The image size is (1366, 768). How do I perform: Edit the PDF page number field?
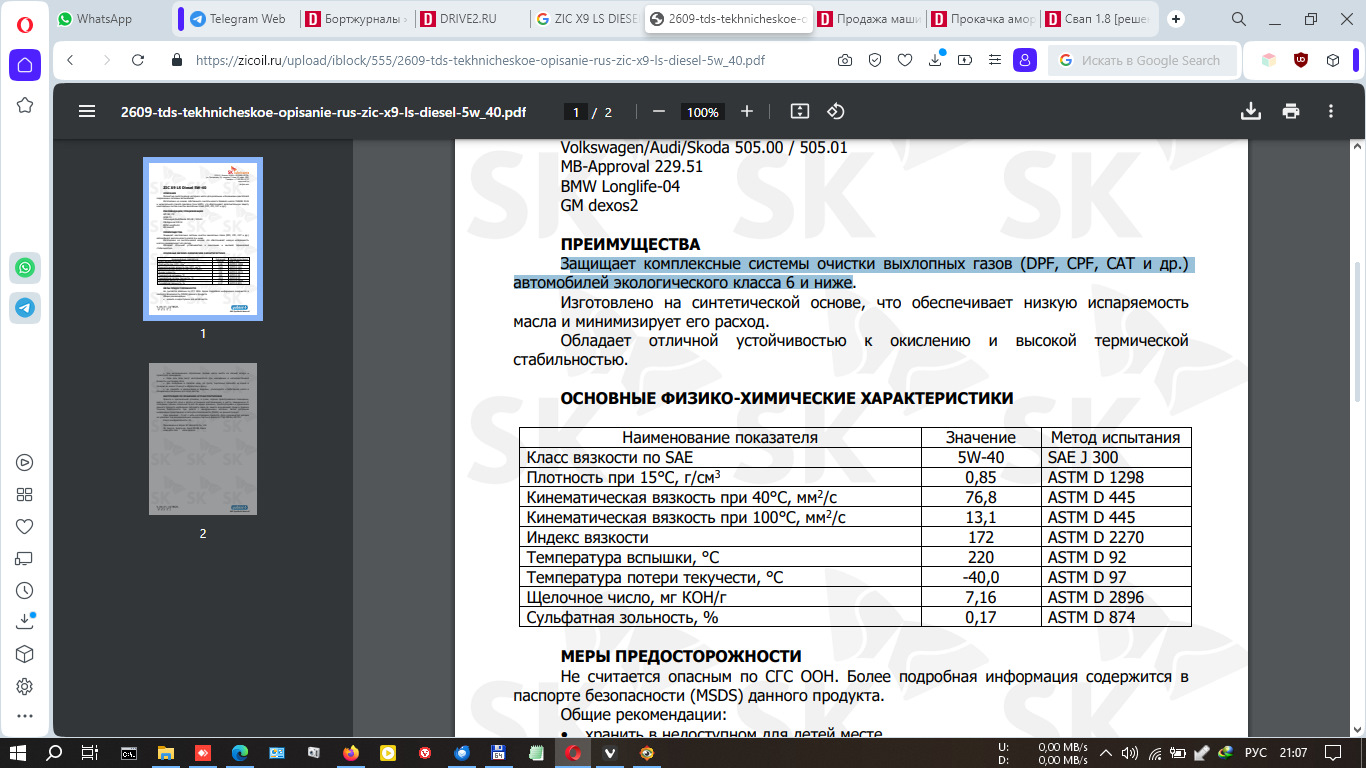(575, 112)
